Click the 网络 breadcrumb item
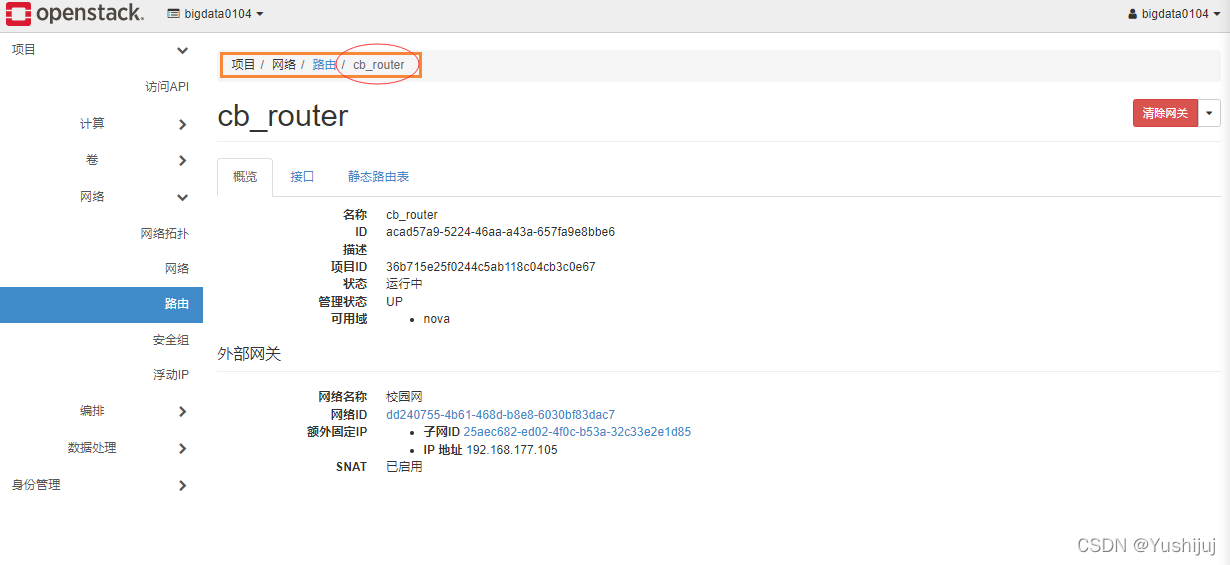The height and width of the screenshot is (565, 1230). coord(284,65)
